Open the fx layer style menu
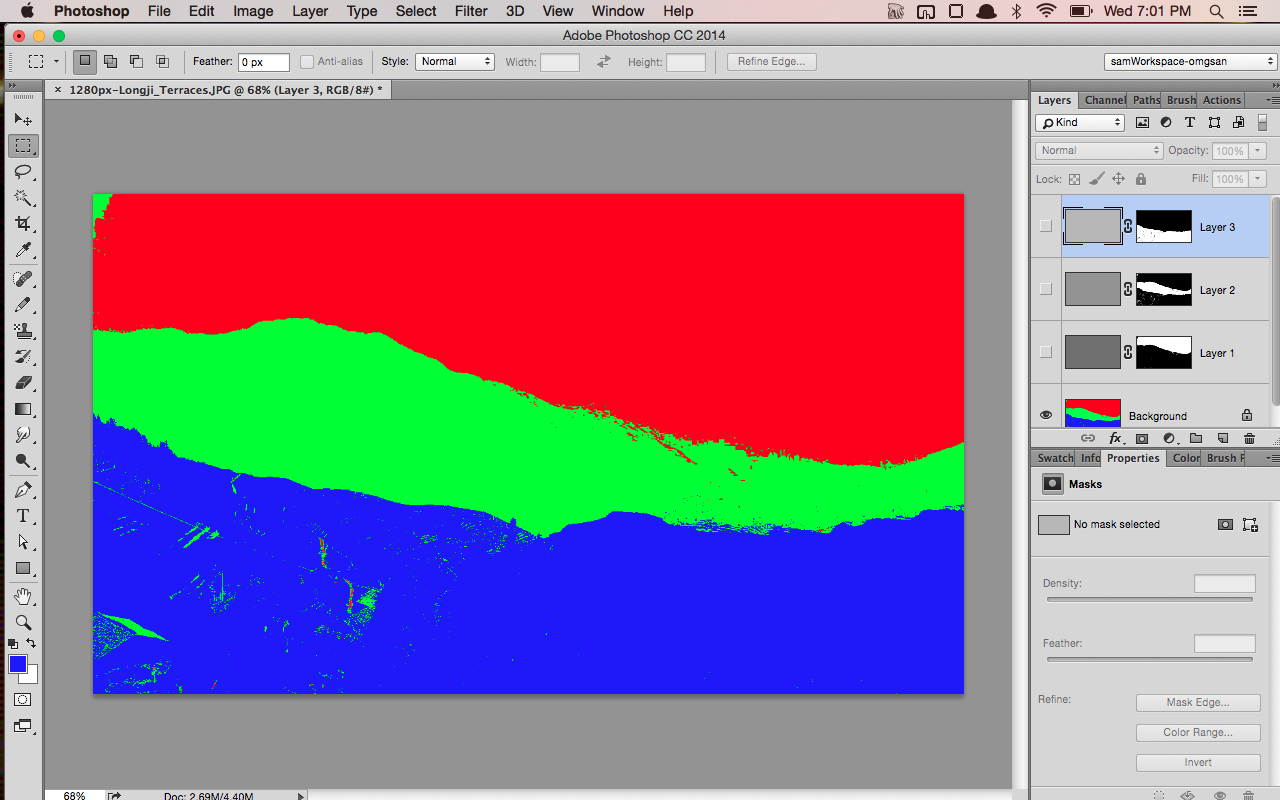The image size is (1280, 800). tap(1115, 439)
